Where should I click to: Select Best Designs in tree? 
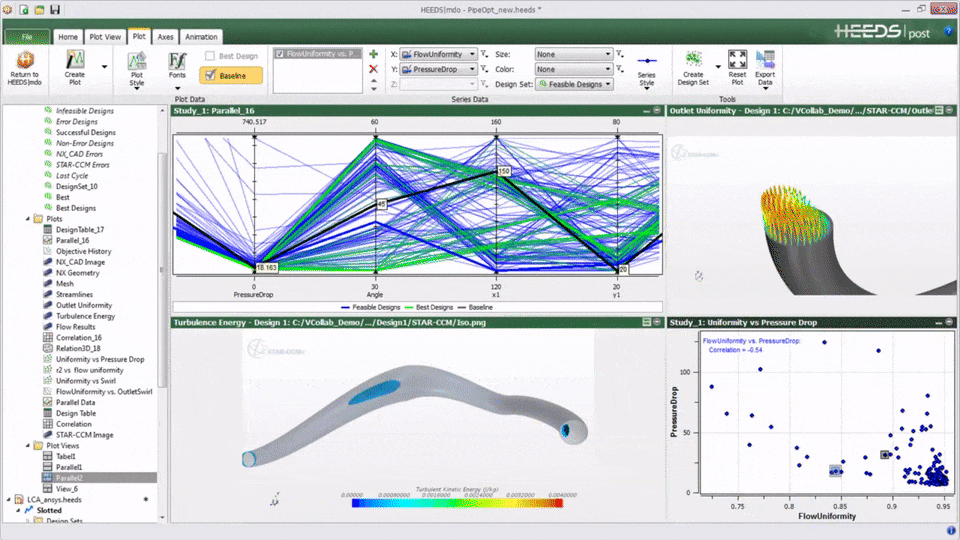pyautogui.click(x=76, y=208)
